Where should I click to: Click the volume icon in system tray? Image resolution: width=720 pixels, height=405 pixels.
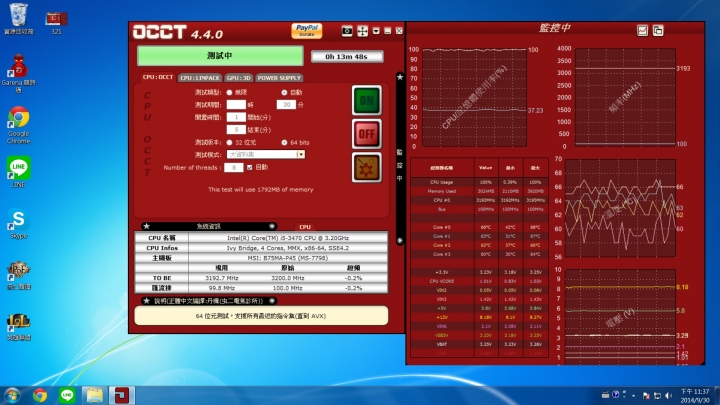668,395
